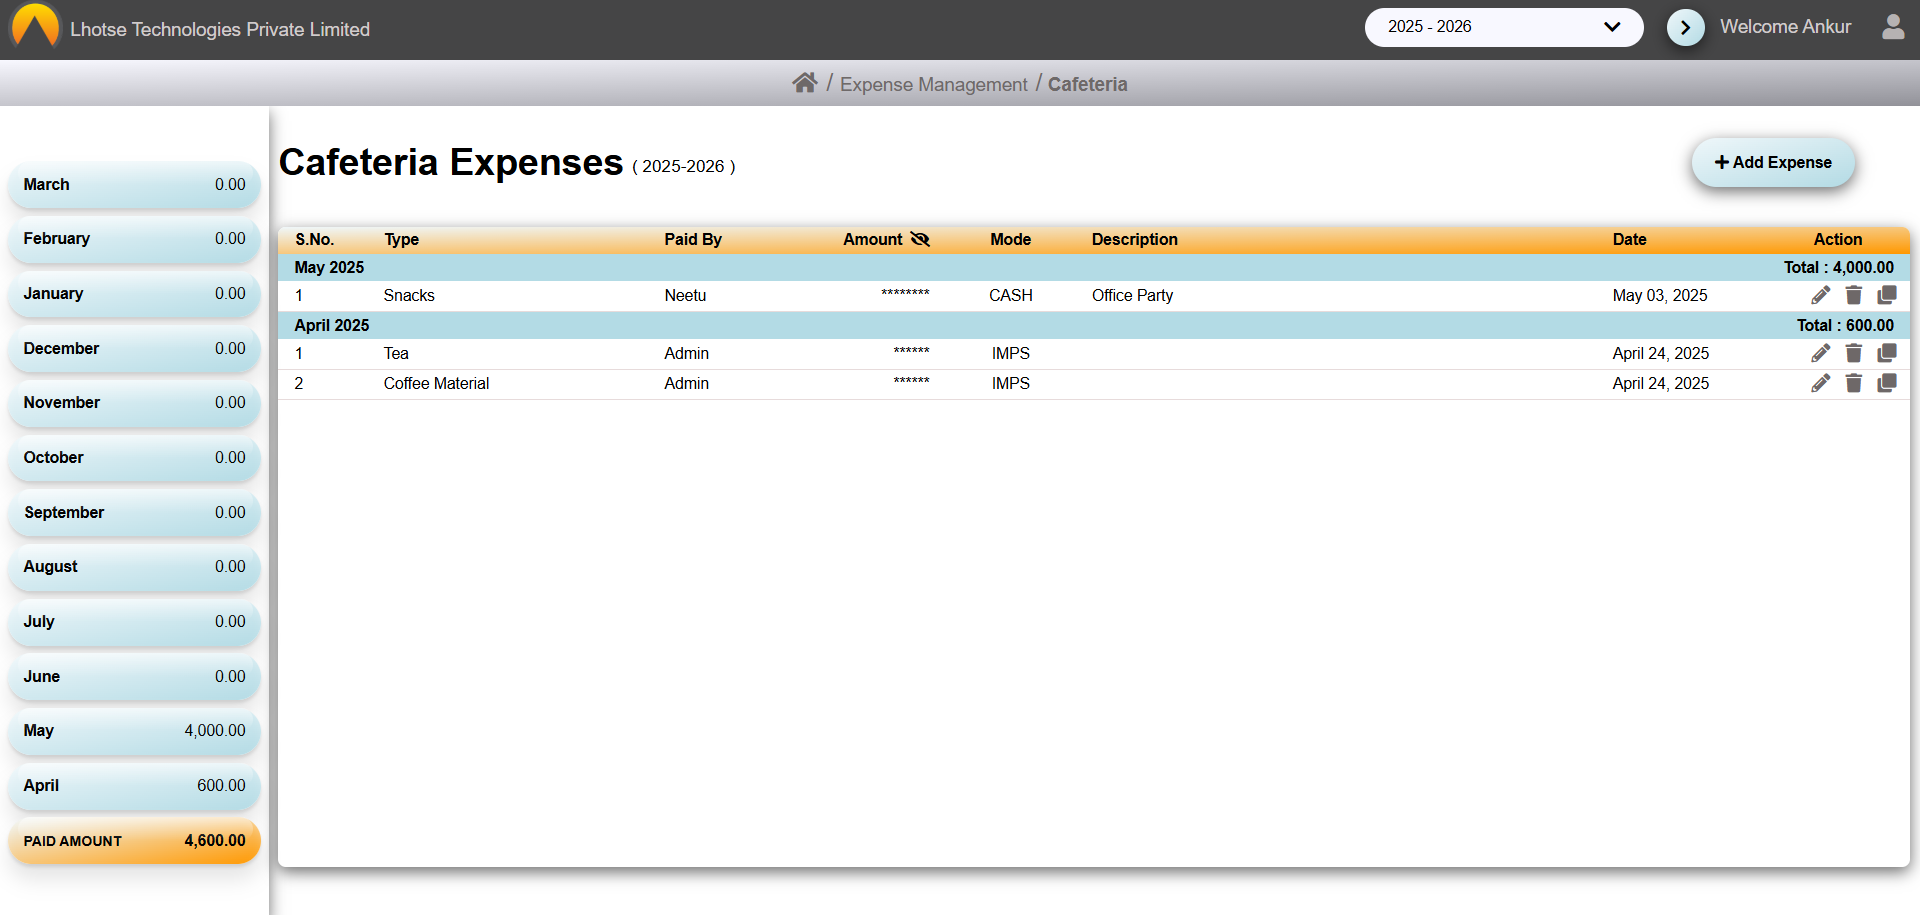Screen dimensions: 1920x915
Task: Open May month with 4,000.00
Action: coord(134,731)
